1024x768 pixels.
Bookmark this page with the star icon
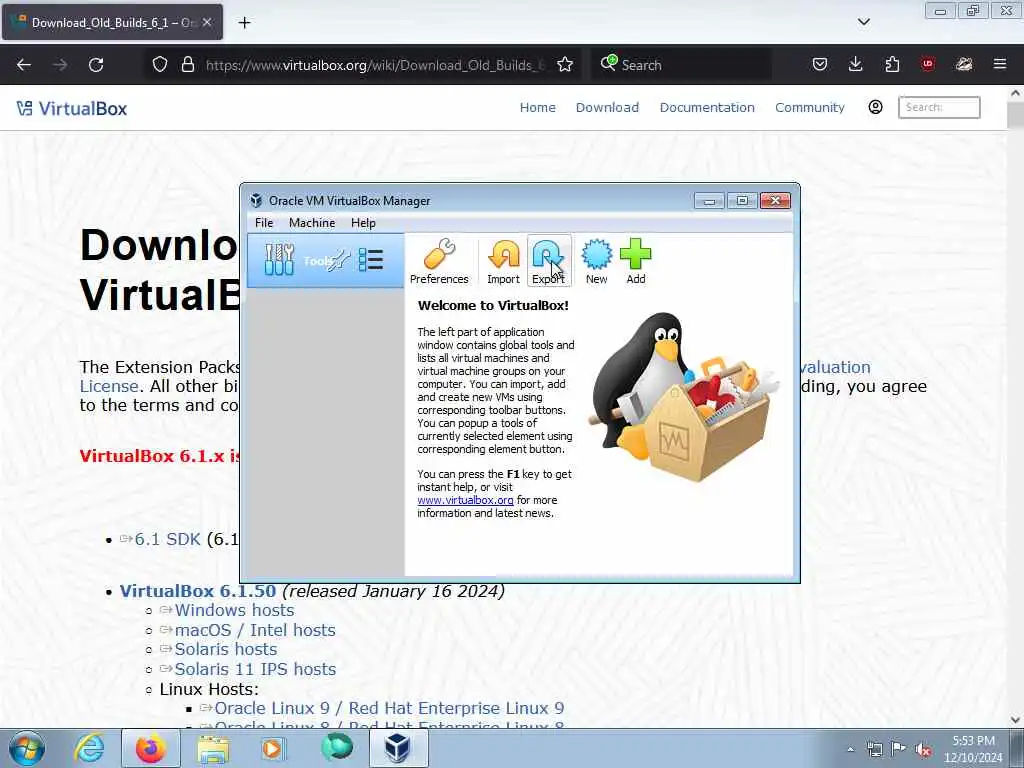565,65
